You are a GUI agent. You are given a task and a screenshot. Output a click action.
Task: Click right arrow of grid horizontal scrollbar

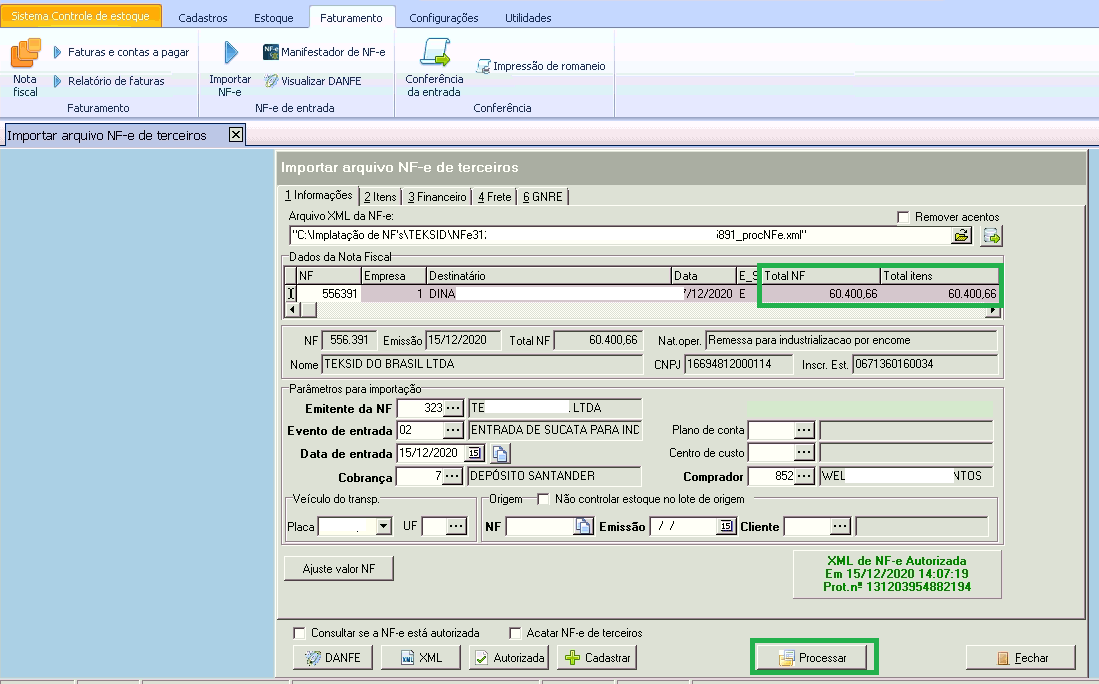(x=993, y=310)
